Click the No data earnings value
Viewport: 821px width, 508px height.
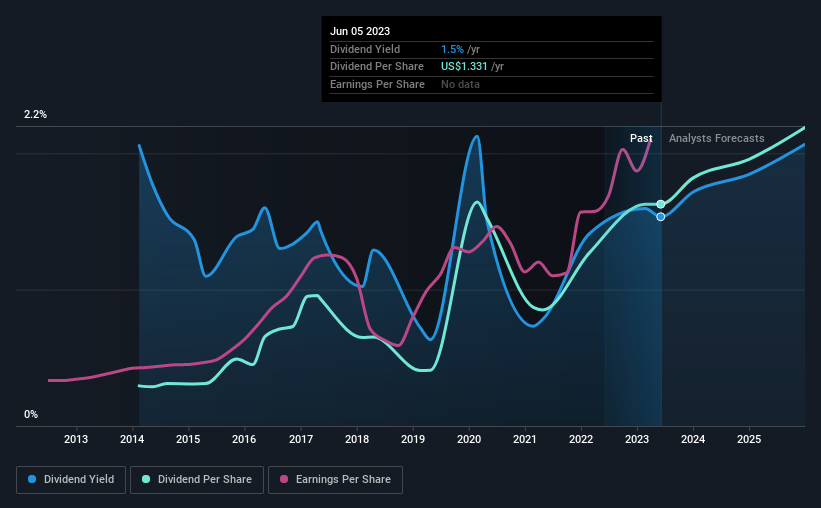tap(460, 84)
